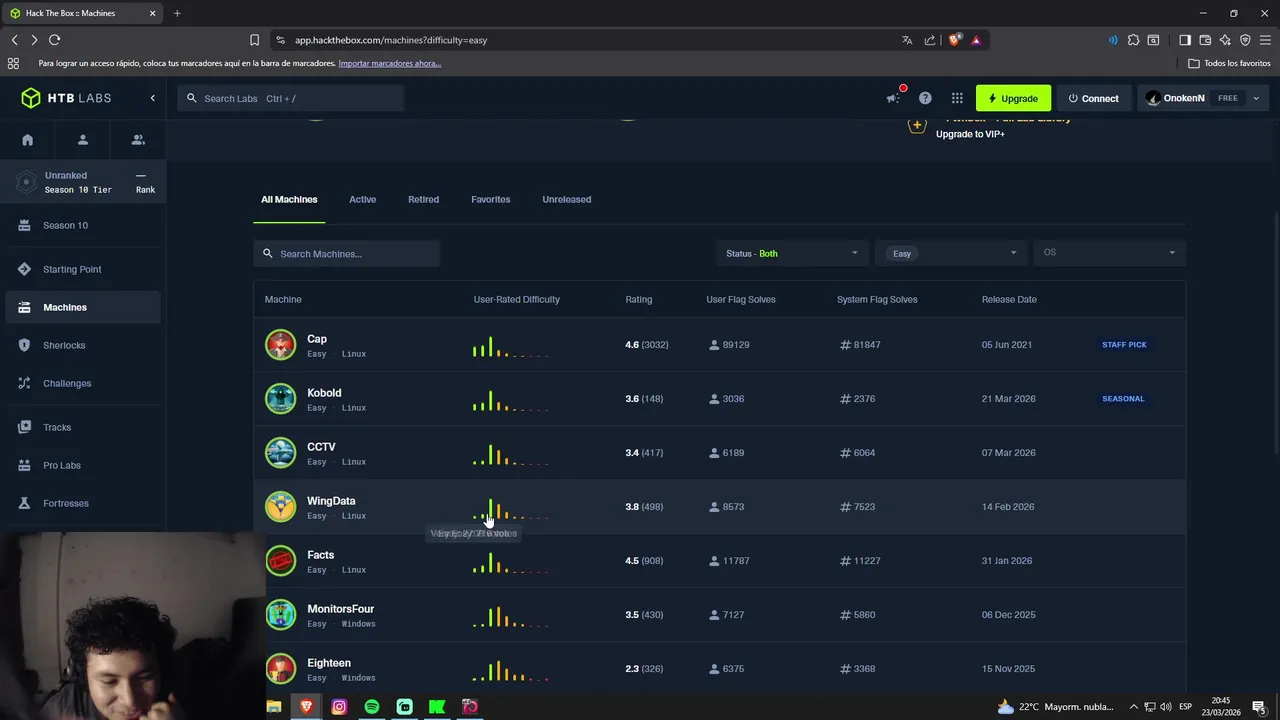1280x720 pixels.
Task: Click the Connect button
Action: tap(1093, 98)
